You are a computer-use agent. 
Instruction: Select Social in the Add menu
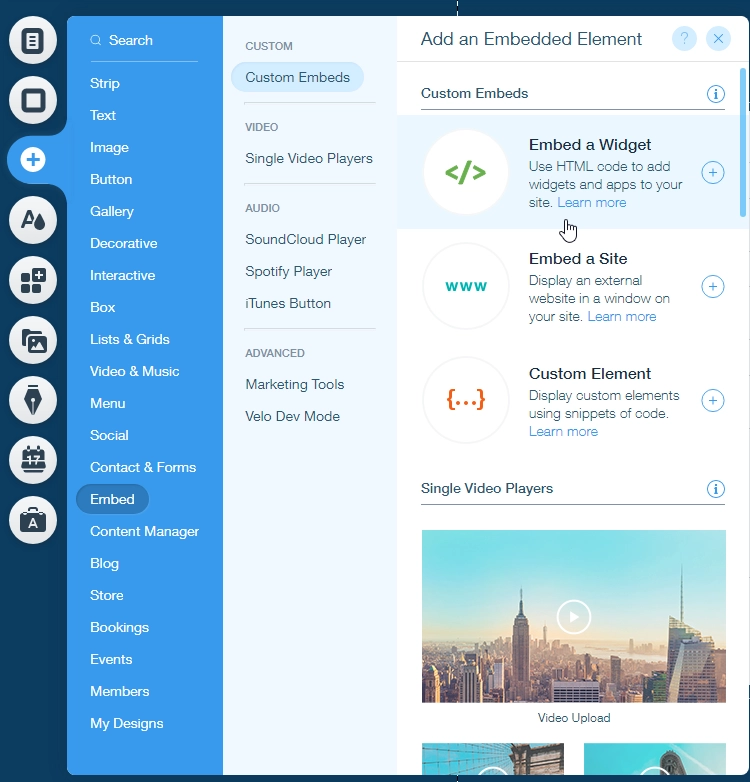tap(109, 435)
